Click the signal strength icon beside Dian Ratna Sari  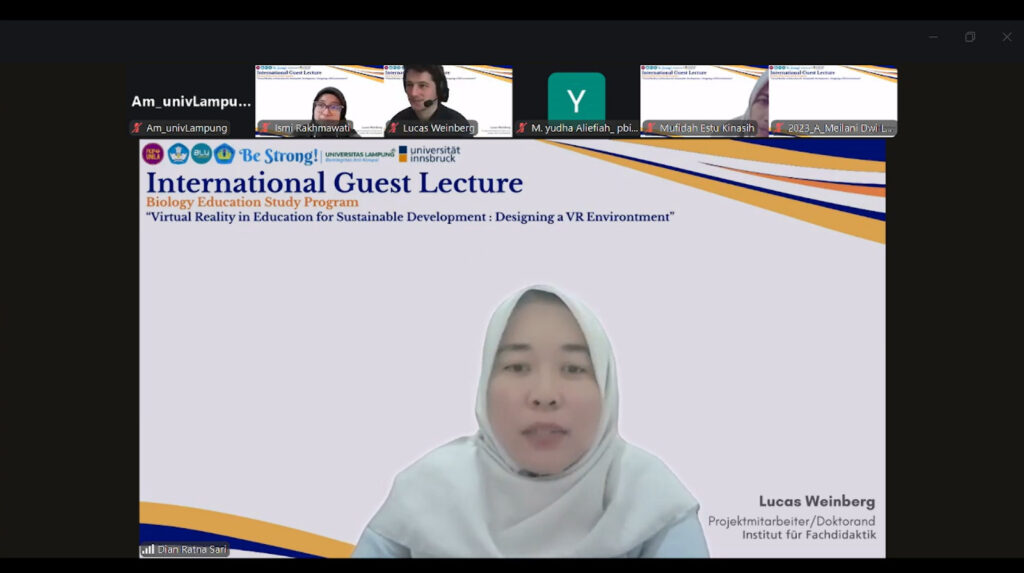tap(148, 549)
